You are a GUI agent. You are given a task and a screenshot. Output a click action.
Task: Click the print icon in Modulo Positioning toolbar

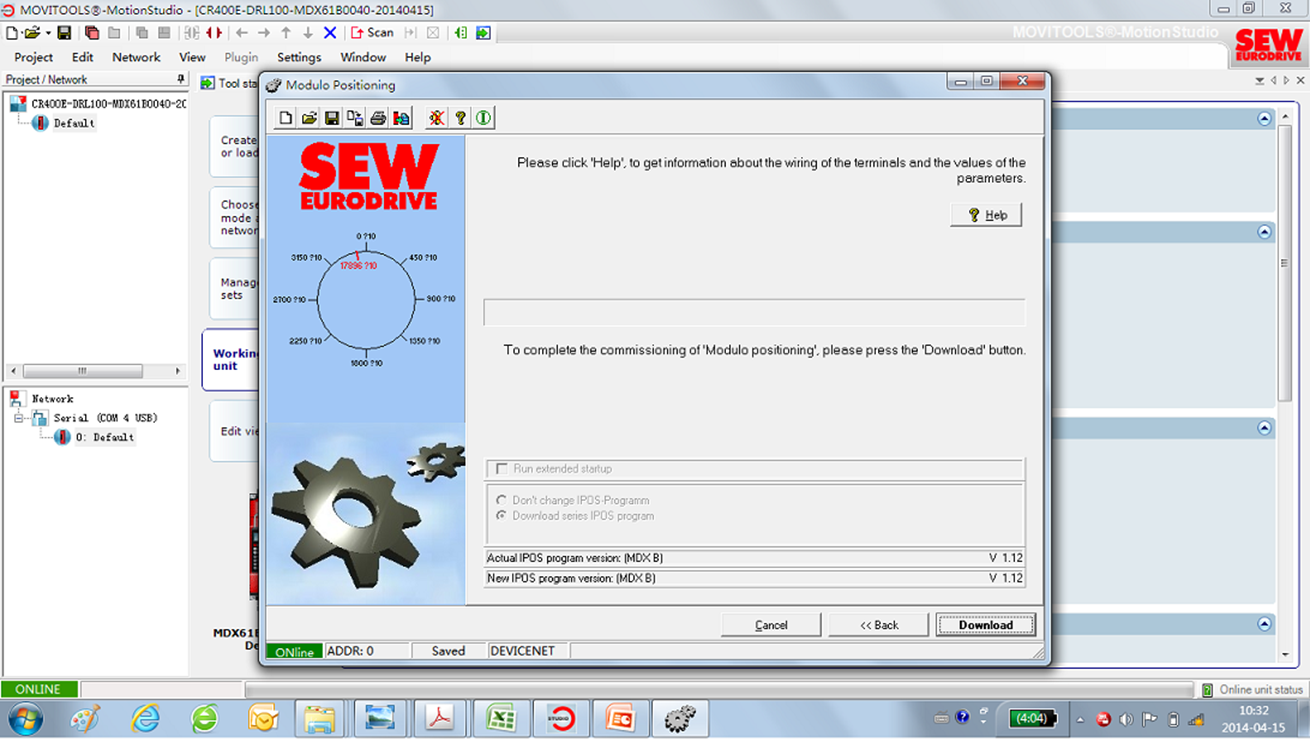pyautogui.click(x=378, y=118)
